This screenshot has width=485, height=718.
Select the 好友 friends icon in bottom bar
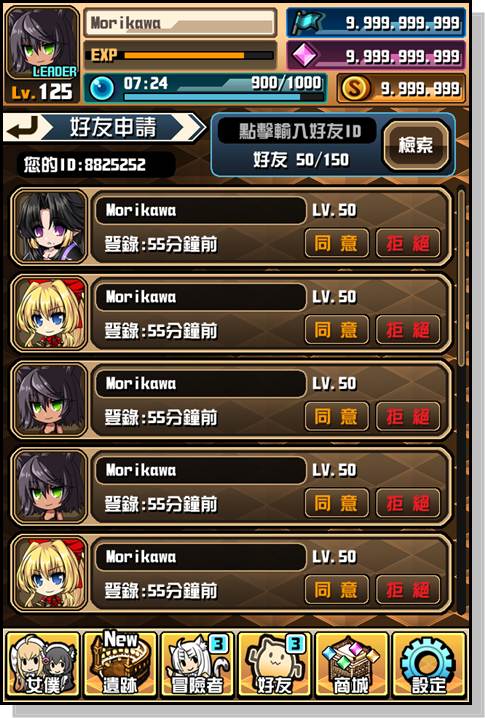[275, 664]
